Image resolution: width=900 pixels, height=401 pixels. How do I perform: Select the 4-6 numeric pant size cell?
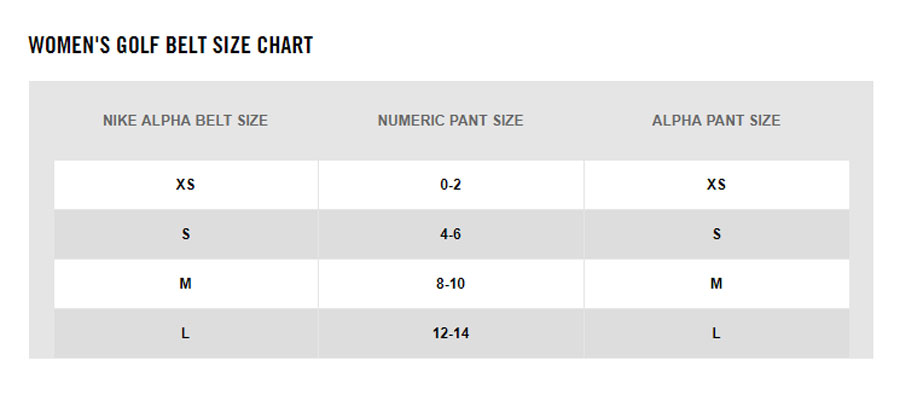[450, 234]
